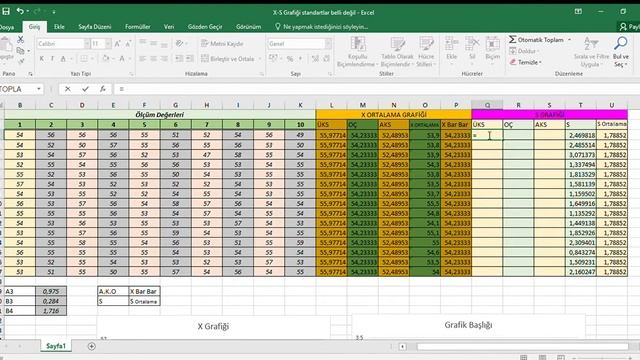Viewport: 640px width, 360px height.
Task: Click the Undo arrow icon
Action: (20, 11)
